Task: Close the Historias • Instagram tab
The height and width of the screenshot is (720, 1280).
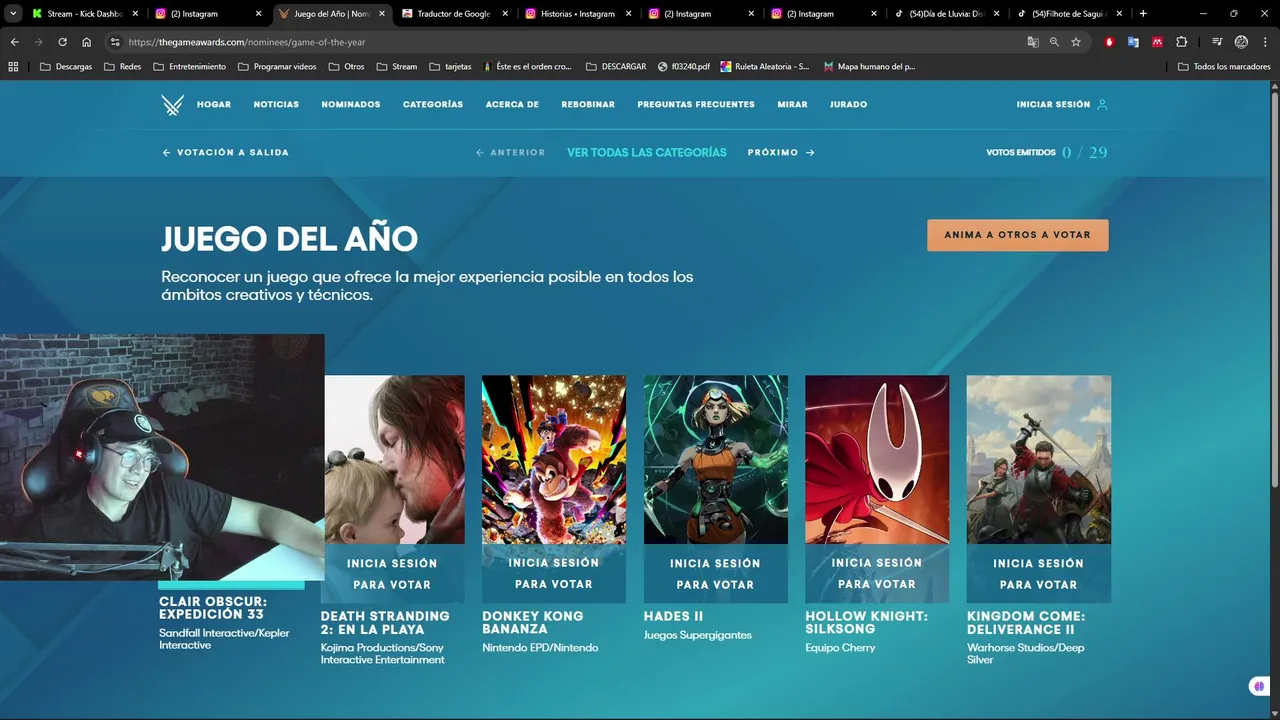Action: pos(628,14)
